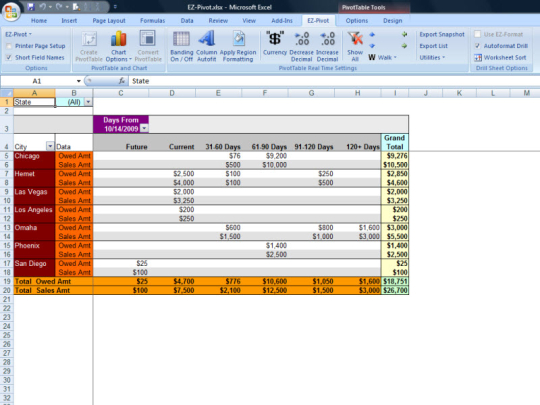Open Days From 10/14/2009 filter dropdown

(x=145, y=128)
